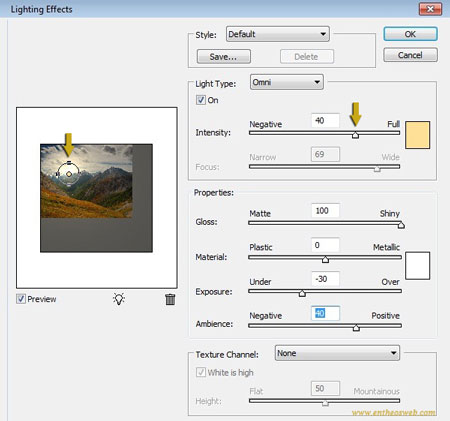Click the Height slider handle
450x421 pixels.
tap(325, 403)
